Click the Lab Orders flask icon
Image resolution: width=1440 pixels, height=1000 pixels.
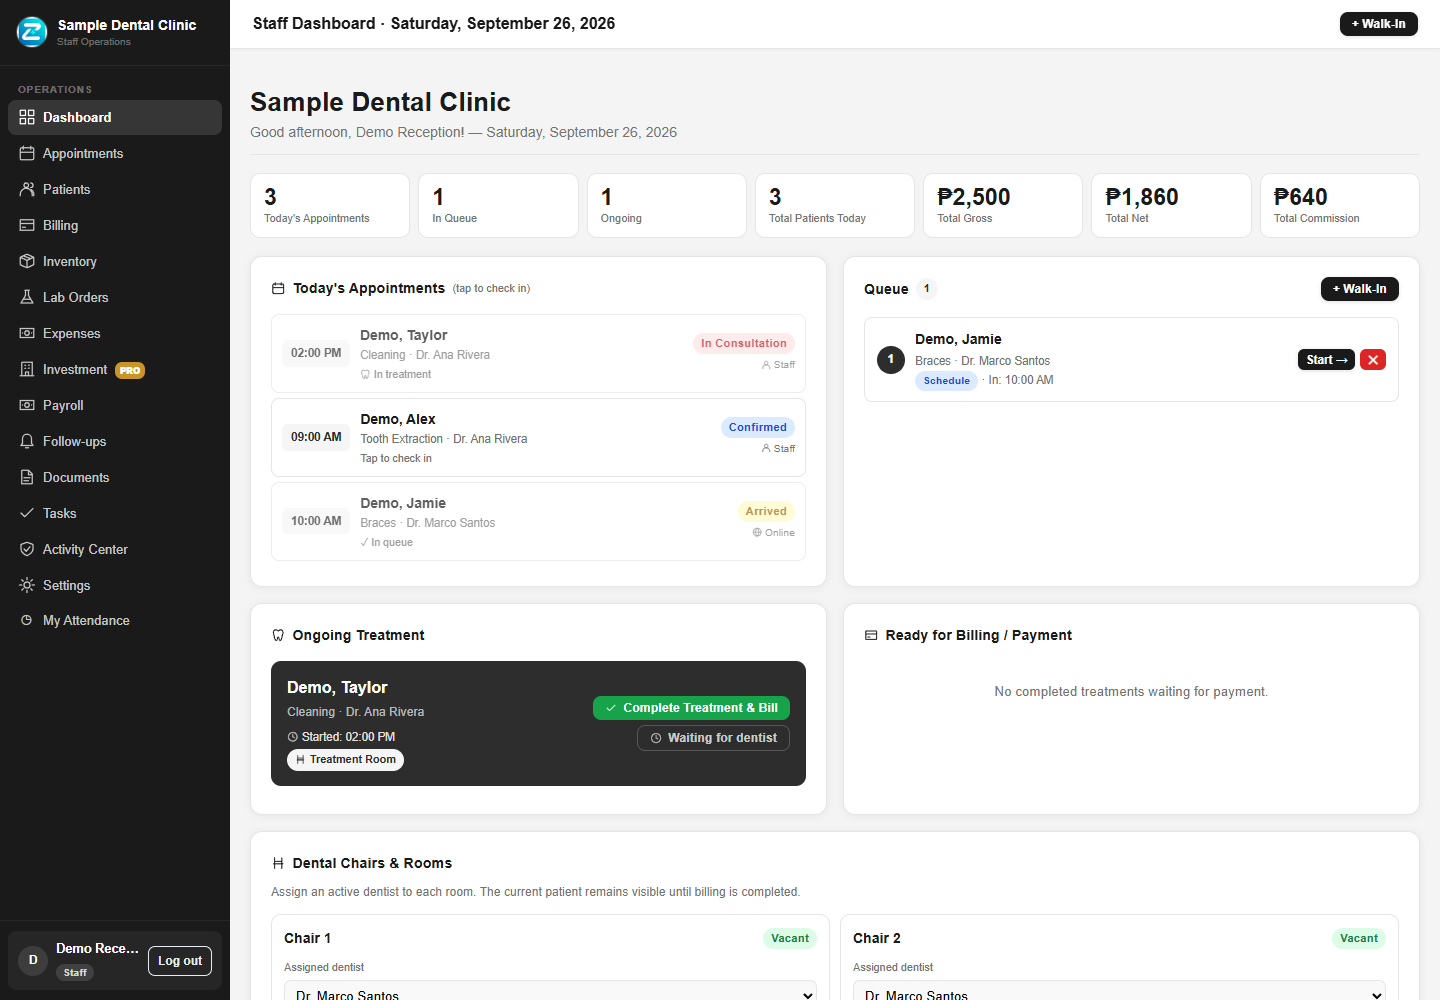[27, 297]
